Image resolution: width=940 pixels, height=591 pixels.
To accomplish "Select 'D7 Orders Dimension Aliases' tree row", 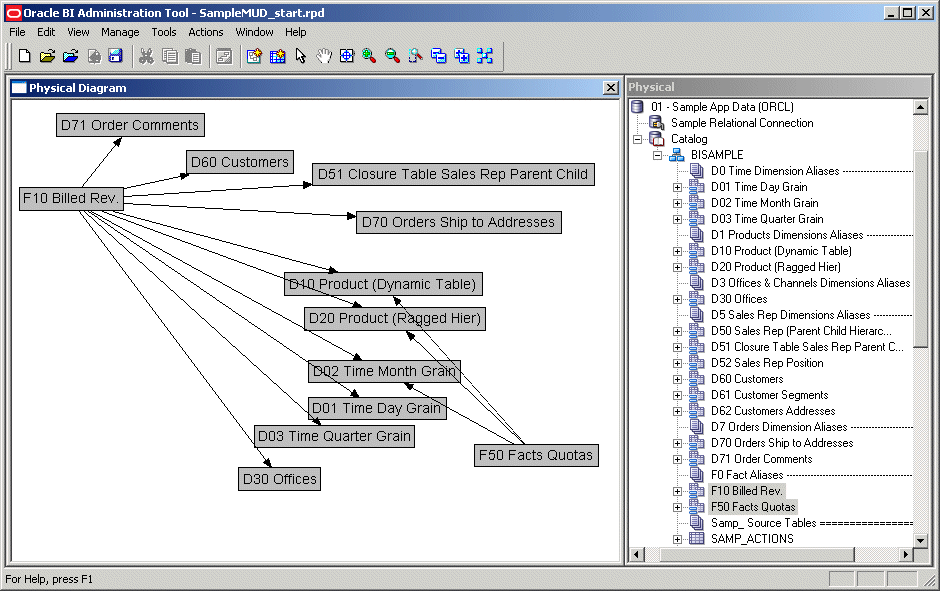I will tap(779, 427).
